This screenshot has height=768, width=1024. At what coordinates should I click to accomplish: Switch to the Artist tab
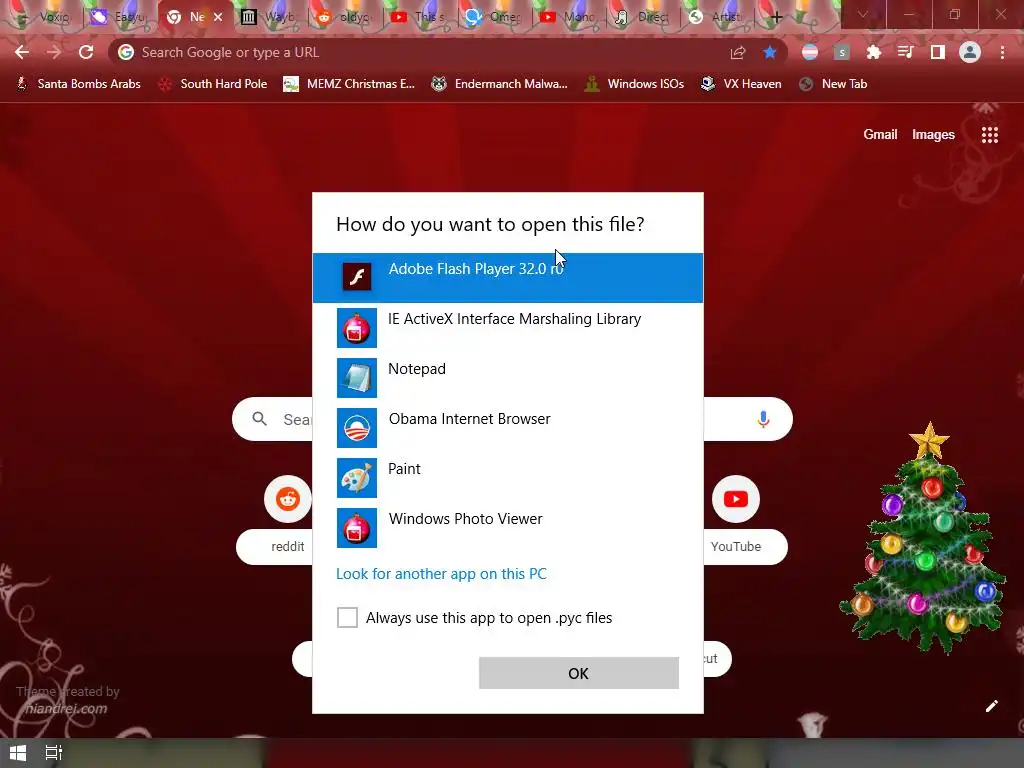click(x=718, y=17)
